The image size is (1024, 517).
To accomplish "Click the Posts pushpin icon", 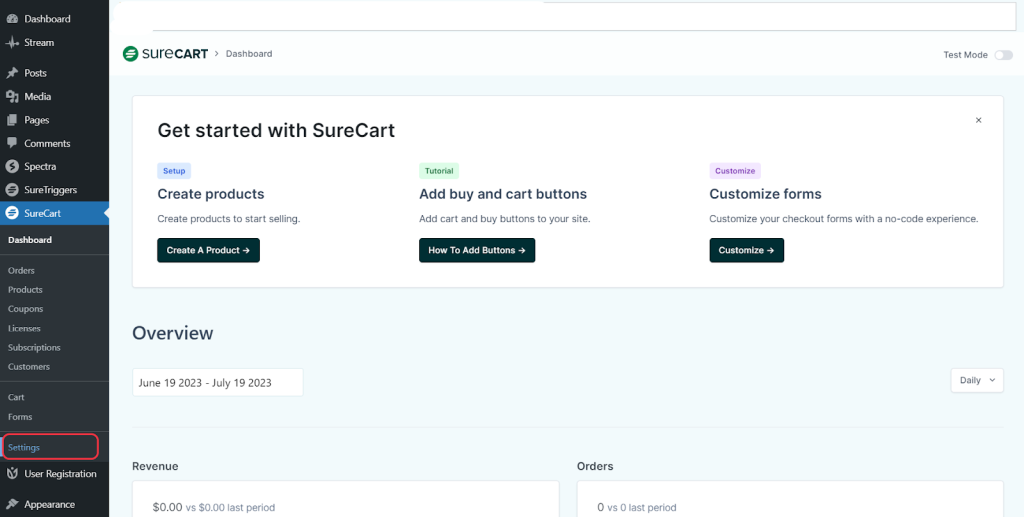I will [x=12, y=73].
